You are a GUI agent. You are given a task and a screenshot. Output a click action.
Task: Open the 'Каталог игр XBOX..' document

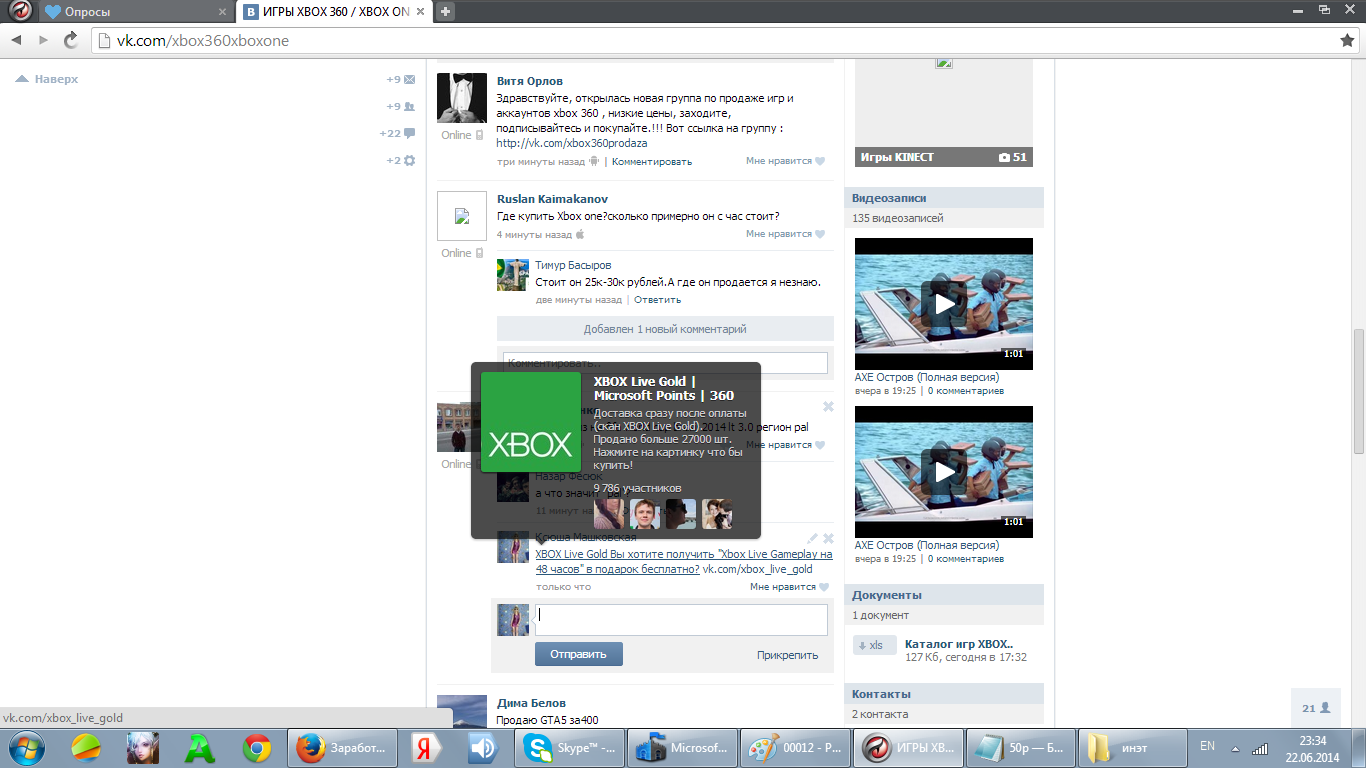959,644
